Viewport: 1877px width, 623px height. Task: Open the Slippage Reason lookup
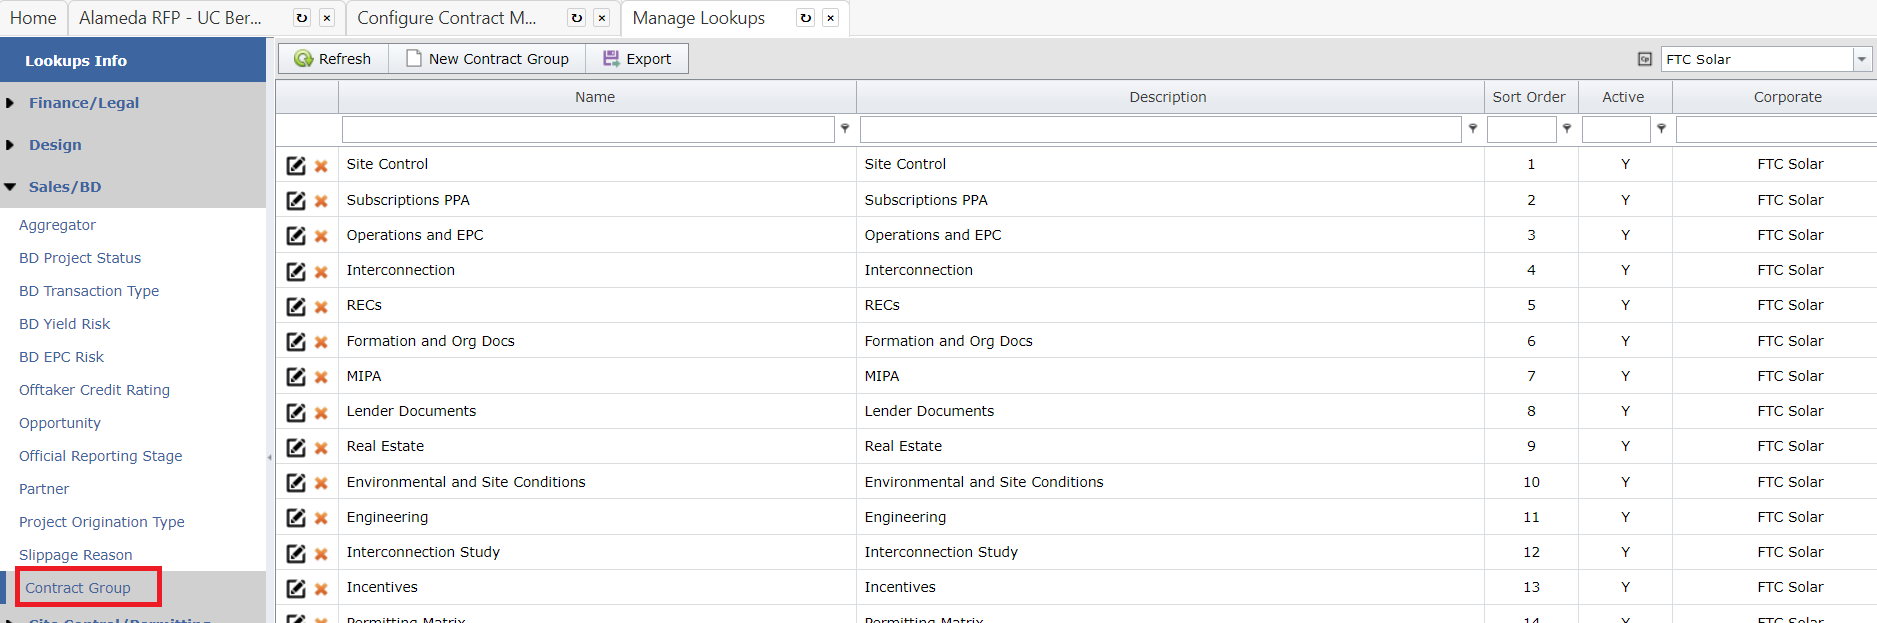click(x=75, y=555)
